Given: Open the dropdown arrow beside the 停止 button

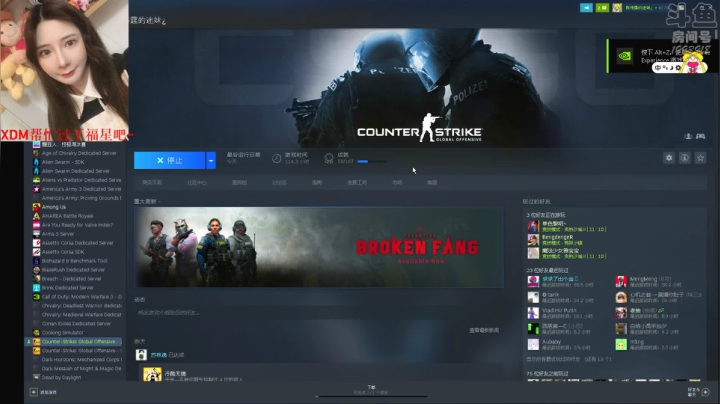Looking at the screenshot, I should click(211, 160).
